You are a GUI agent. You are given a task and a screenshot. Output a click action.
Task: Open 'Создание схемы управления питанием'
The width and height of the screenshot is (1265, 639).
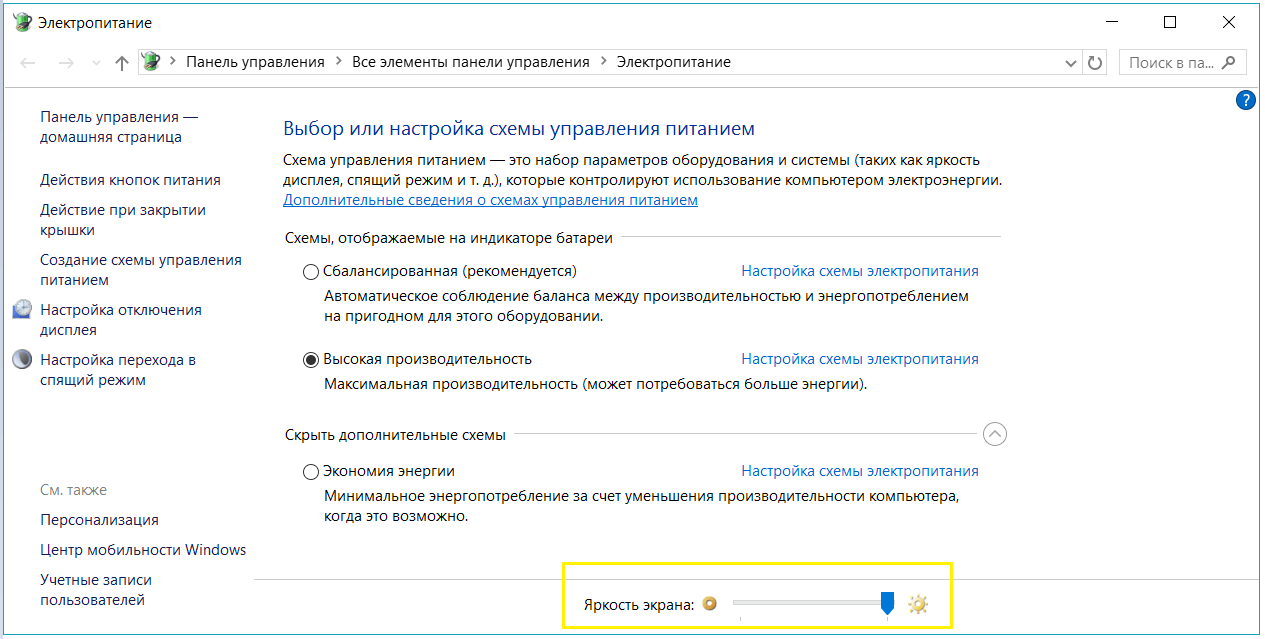pos(141,270)
